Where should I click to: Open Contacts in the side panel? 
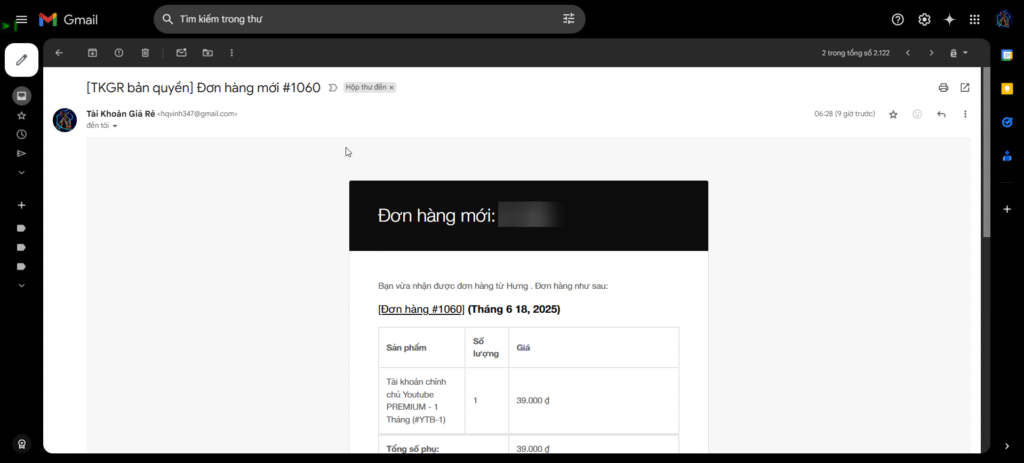click(x=1007, y=155)
